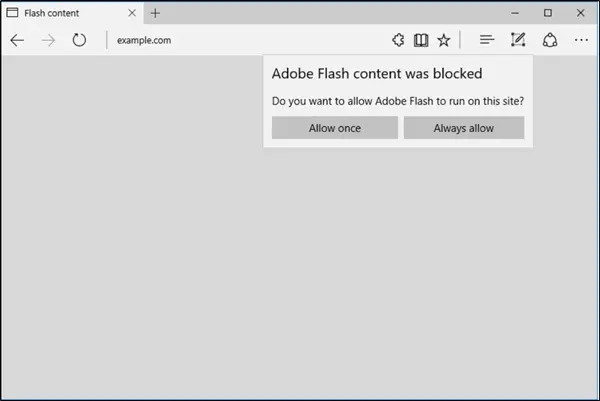Open the Hub panel
This screenshot has height=401, width=600.
pos(487,39)
